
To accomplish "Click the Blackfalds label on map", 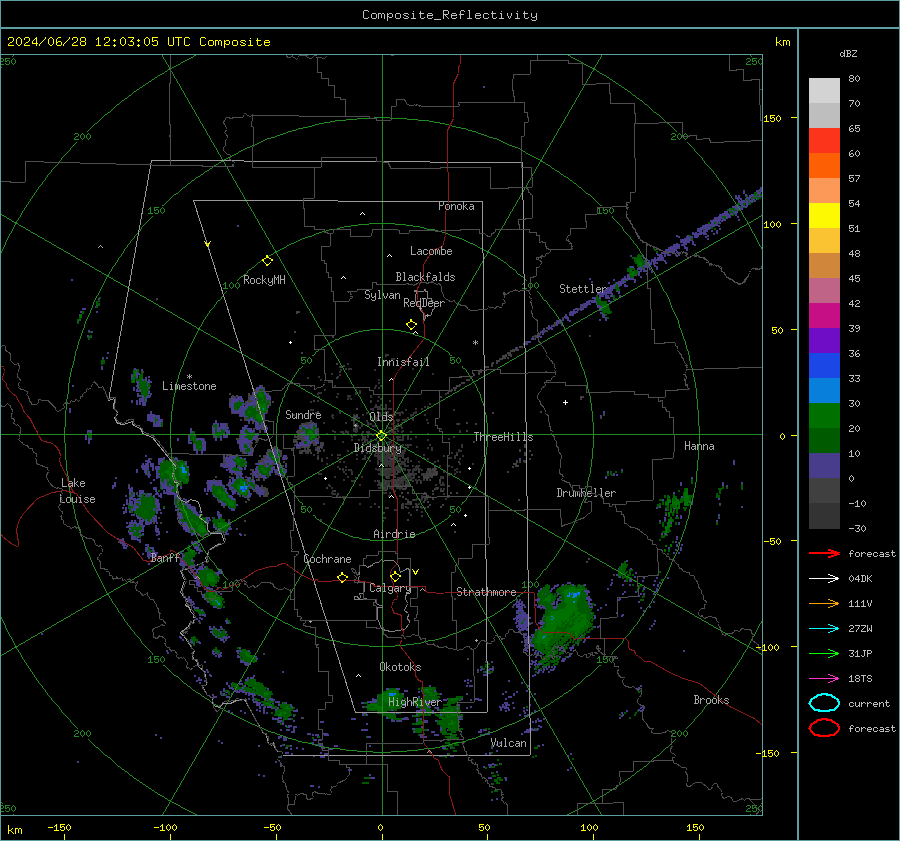I will pos(425,277).
